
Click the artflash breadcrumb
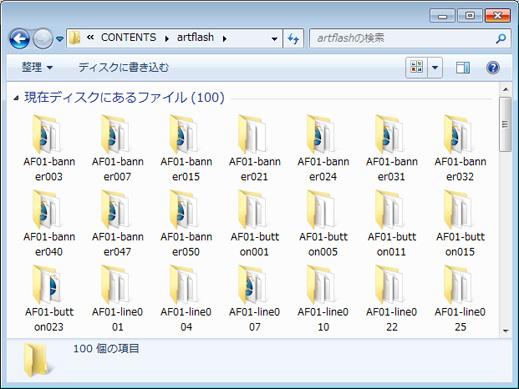click(x=195, y=37)
